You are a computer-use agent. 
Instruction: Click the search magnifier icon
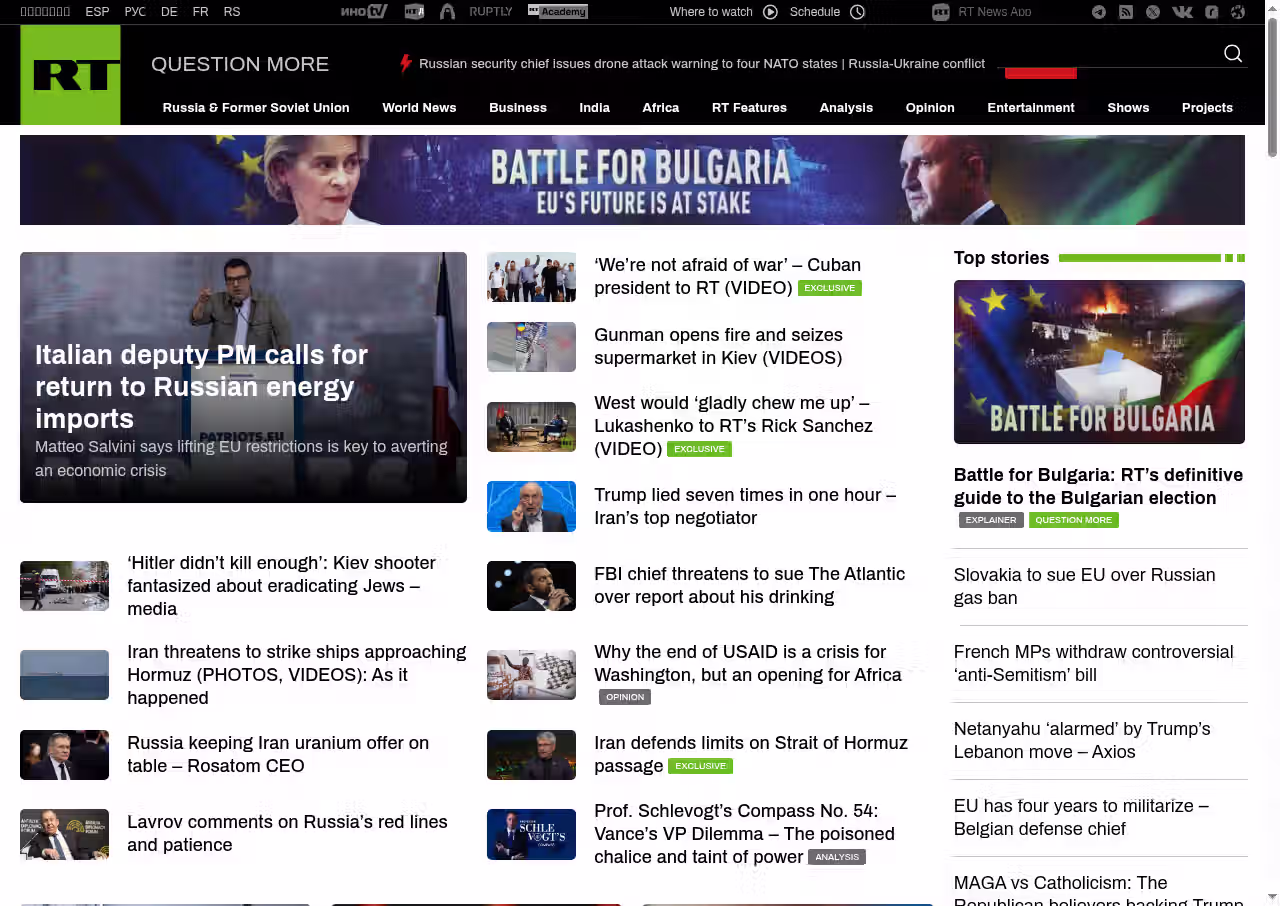[1233, 54]
